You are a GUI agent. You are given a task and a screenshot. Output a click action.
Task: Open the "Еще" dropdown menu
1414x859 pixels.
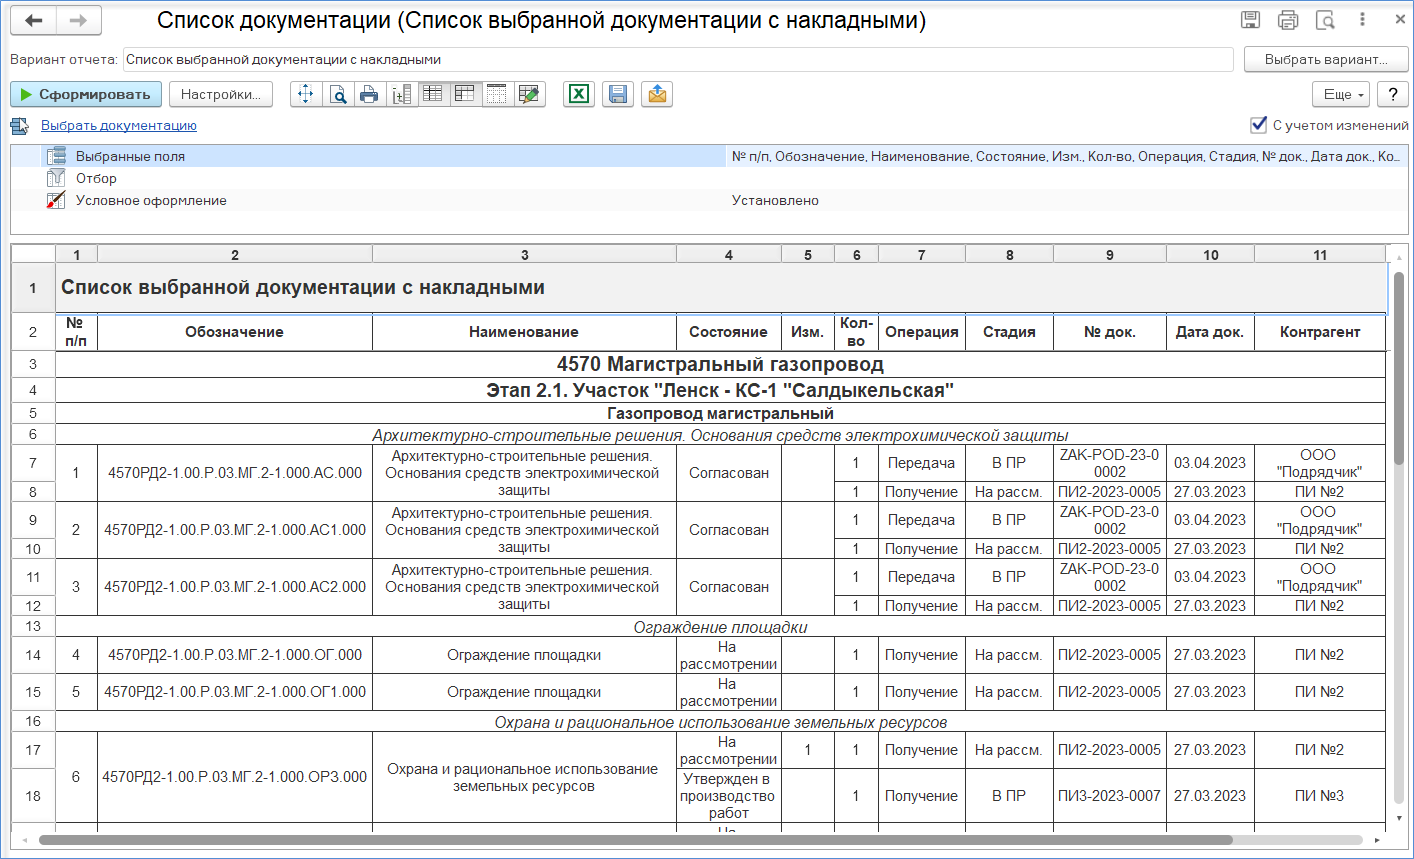(x=1343, y=94)
